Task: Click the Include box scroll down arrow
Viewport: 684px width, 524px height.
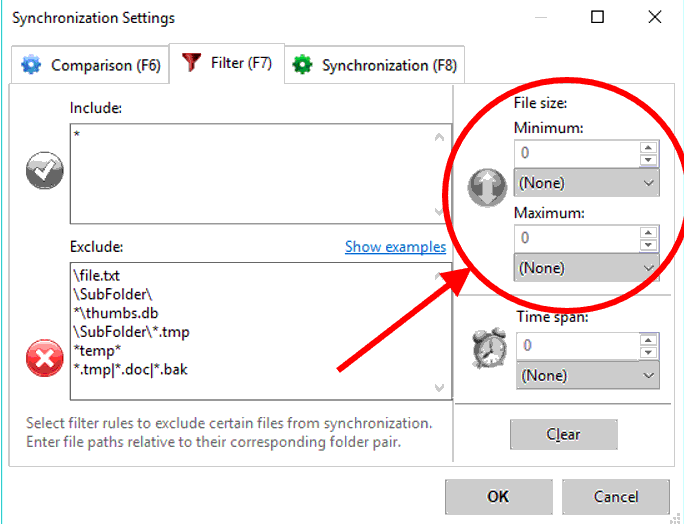Action: tap(439, 212)
